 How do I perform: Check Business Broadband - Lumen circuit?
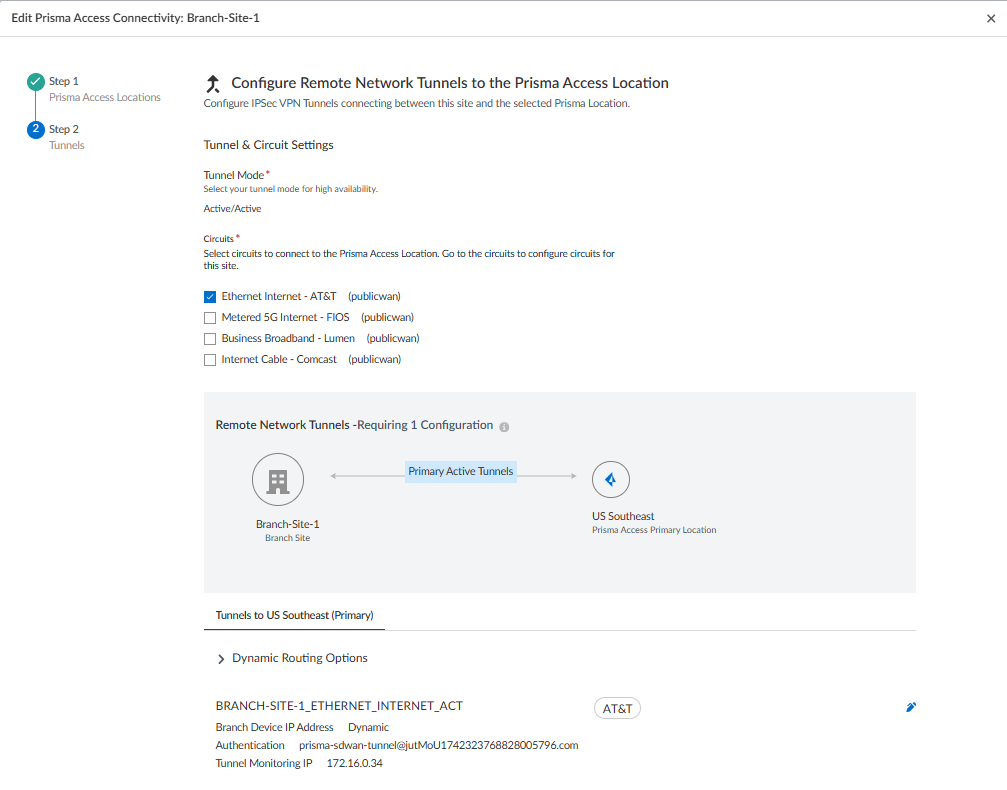pyautogui.click(x=210, y=339)
